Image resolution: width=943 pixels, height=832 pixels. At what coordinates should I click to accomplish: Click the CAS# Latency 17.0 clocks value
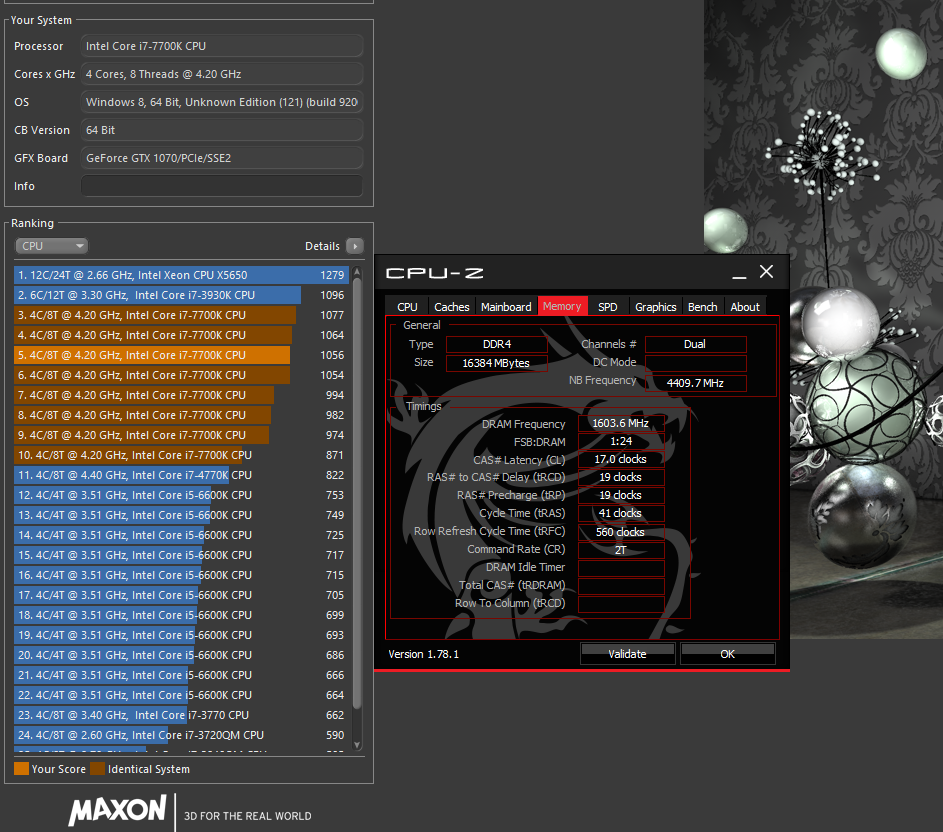click(621, 460)
